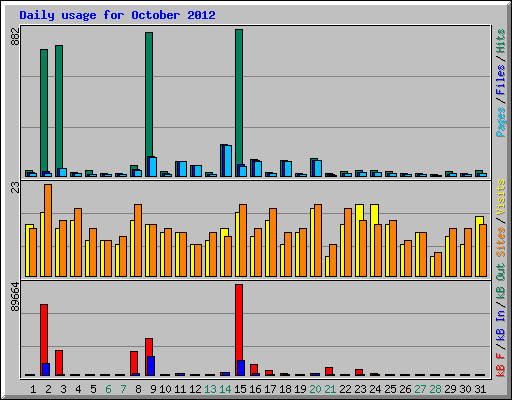Click day 5 on the date axis
The width and height of the screenshot is (512, 400).
pos(93,389)
